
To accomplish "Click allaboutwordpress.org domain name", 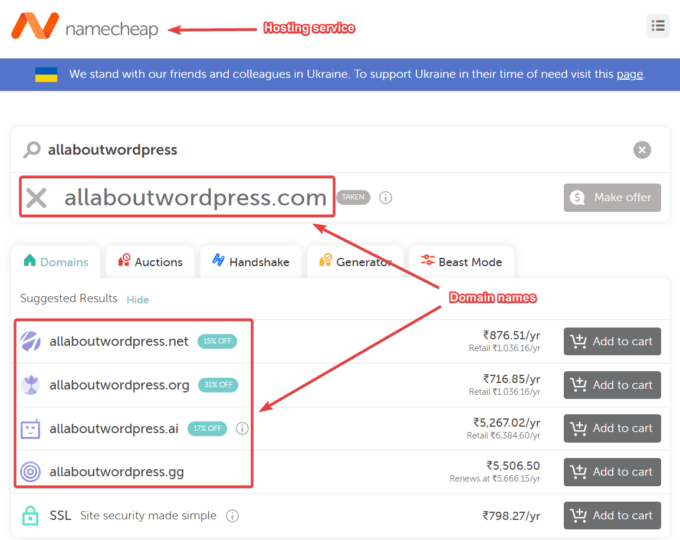I will 119,385.
